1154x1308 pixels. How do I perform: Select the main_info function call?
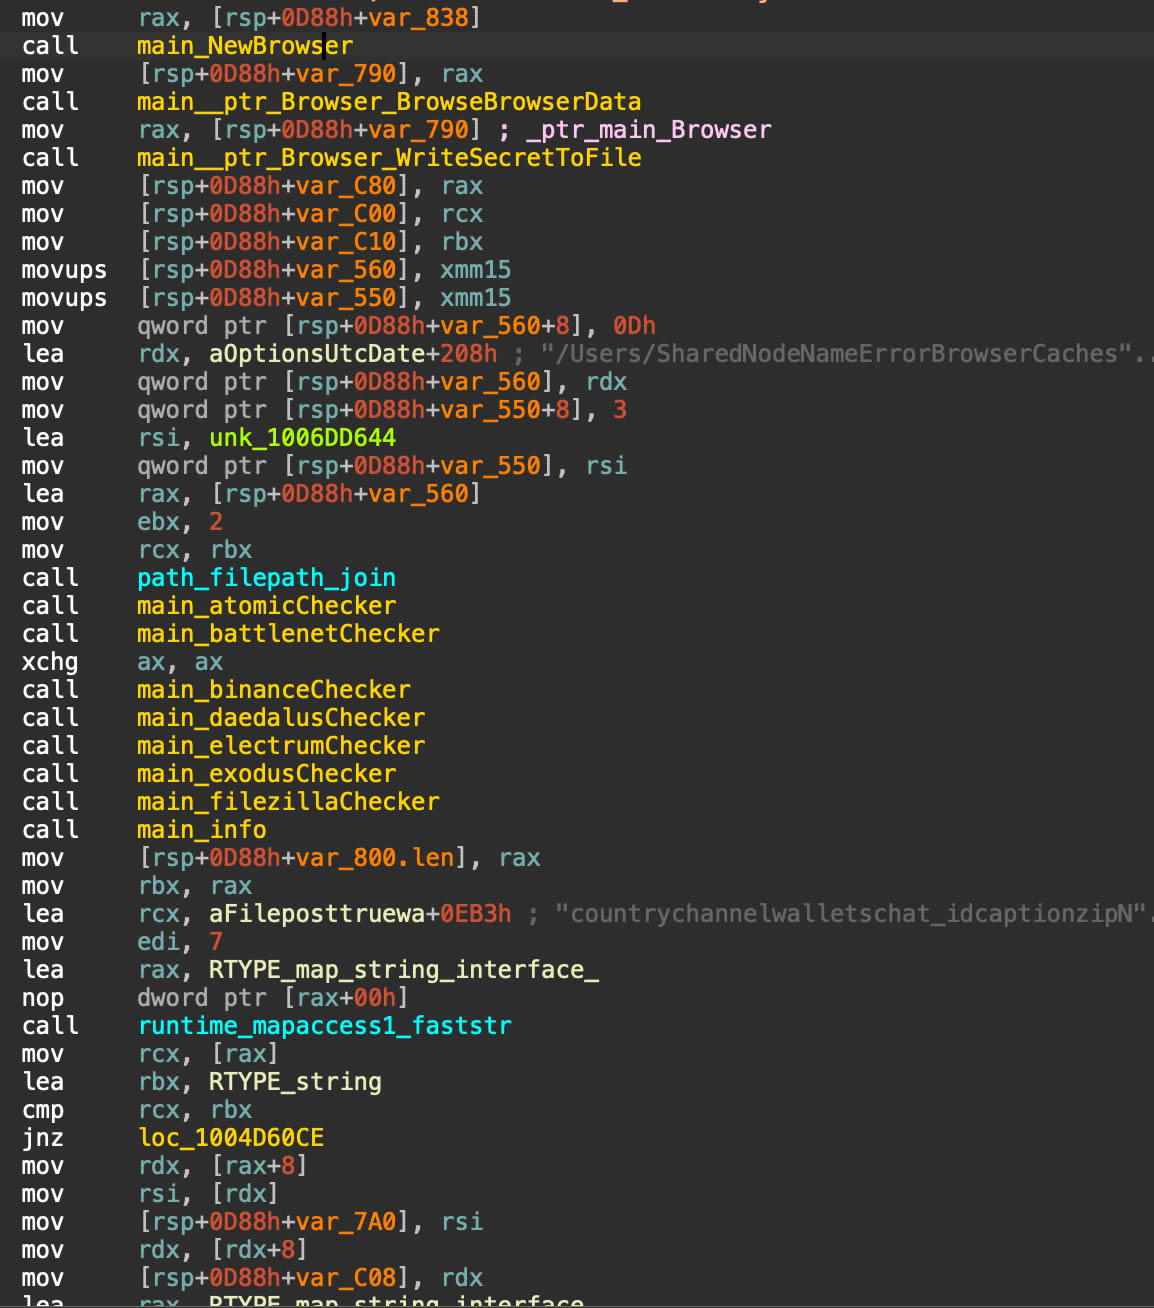(x=201, y=830)
